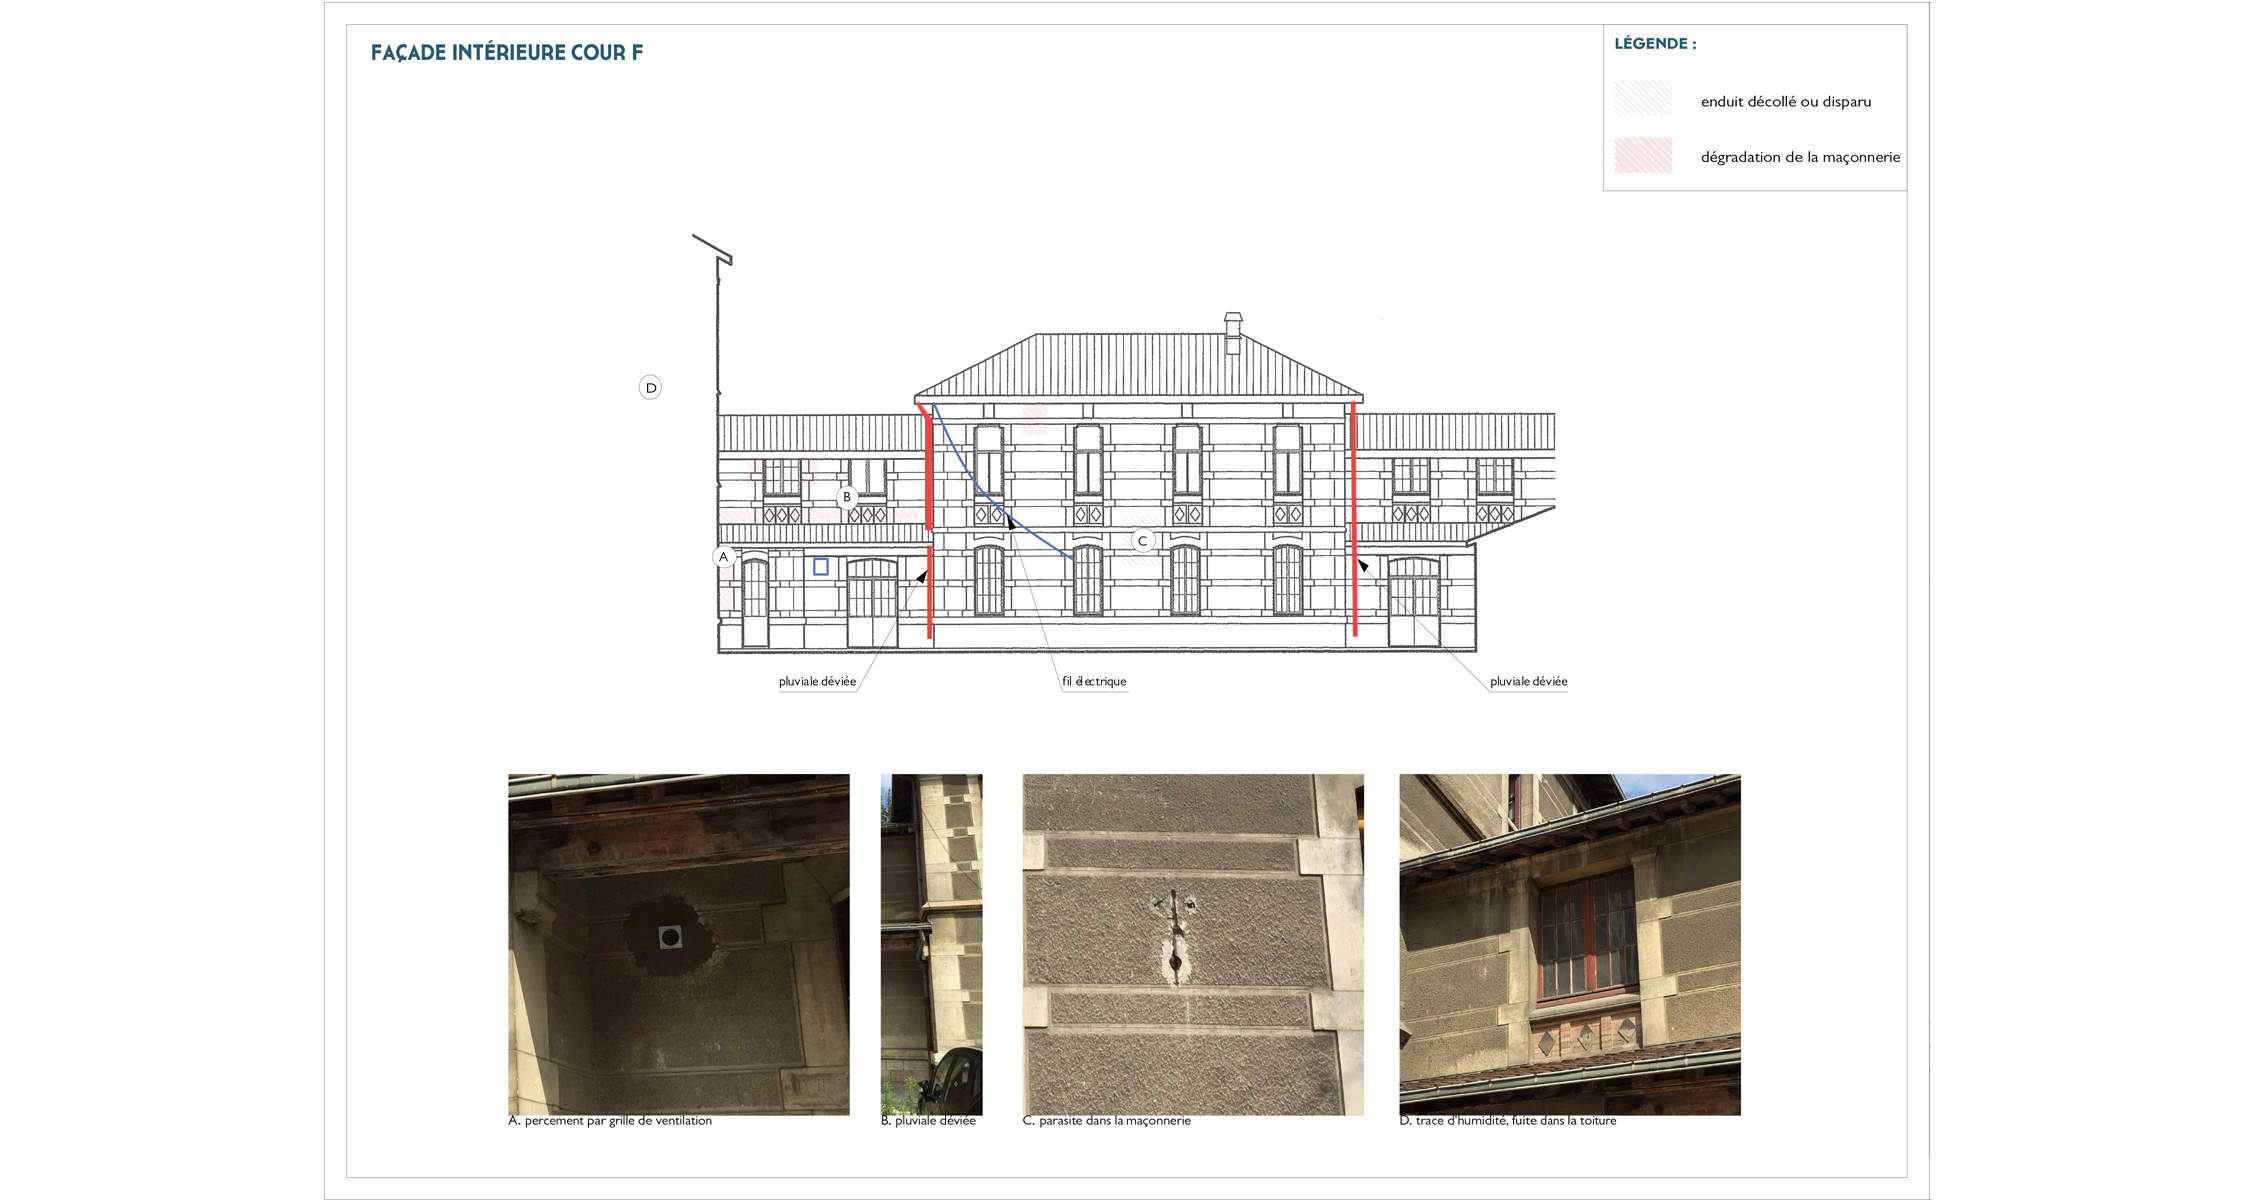Click the circled D marker
This screenshot has width=2256, height=1200.
point(650,388)
